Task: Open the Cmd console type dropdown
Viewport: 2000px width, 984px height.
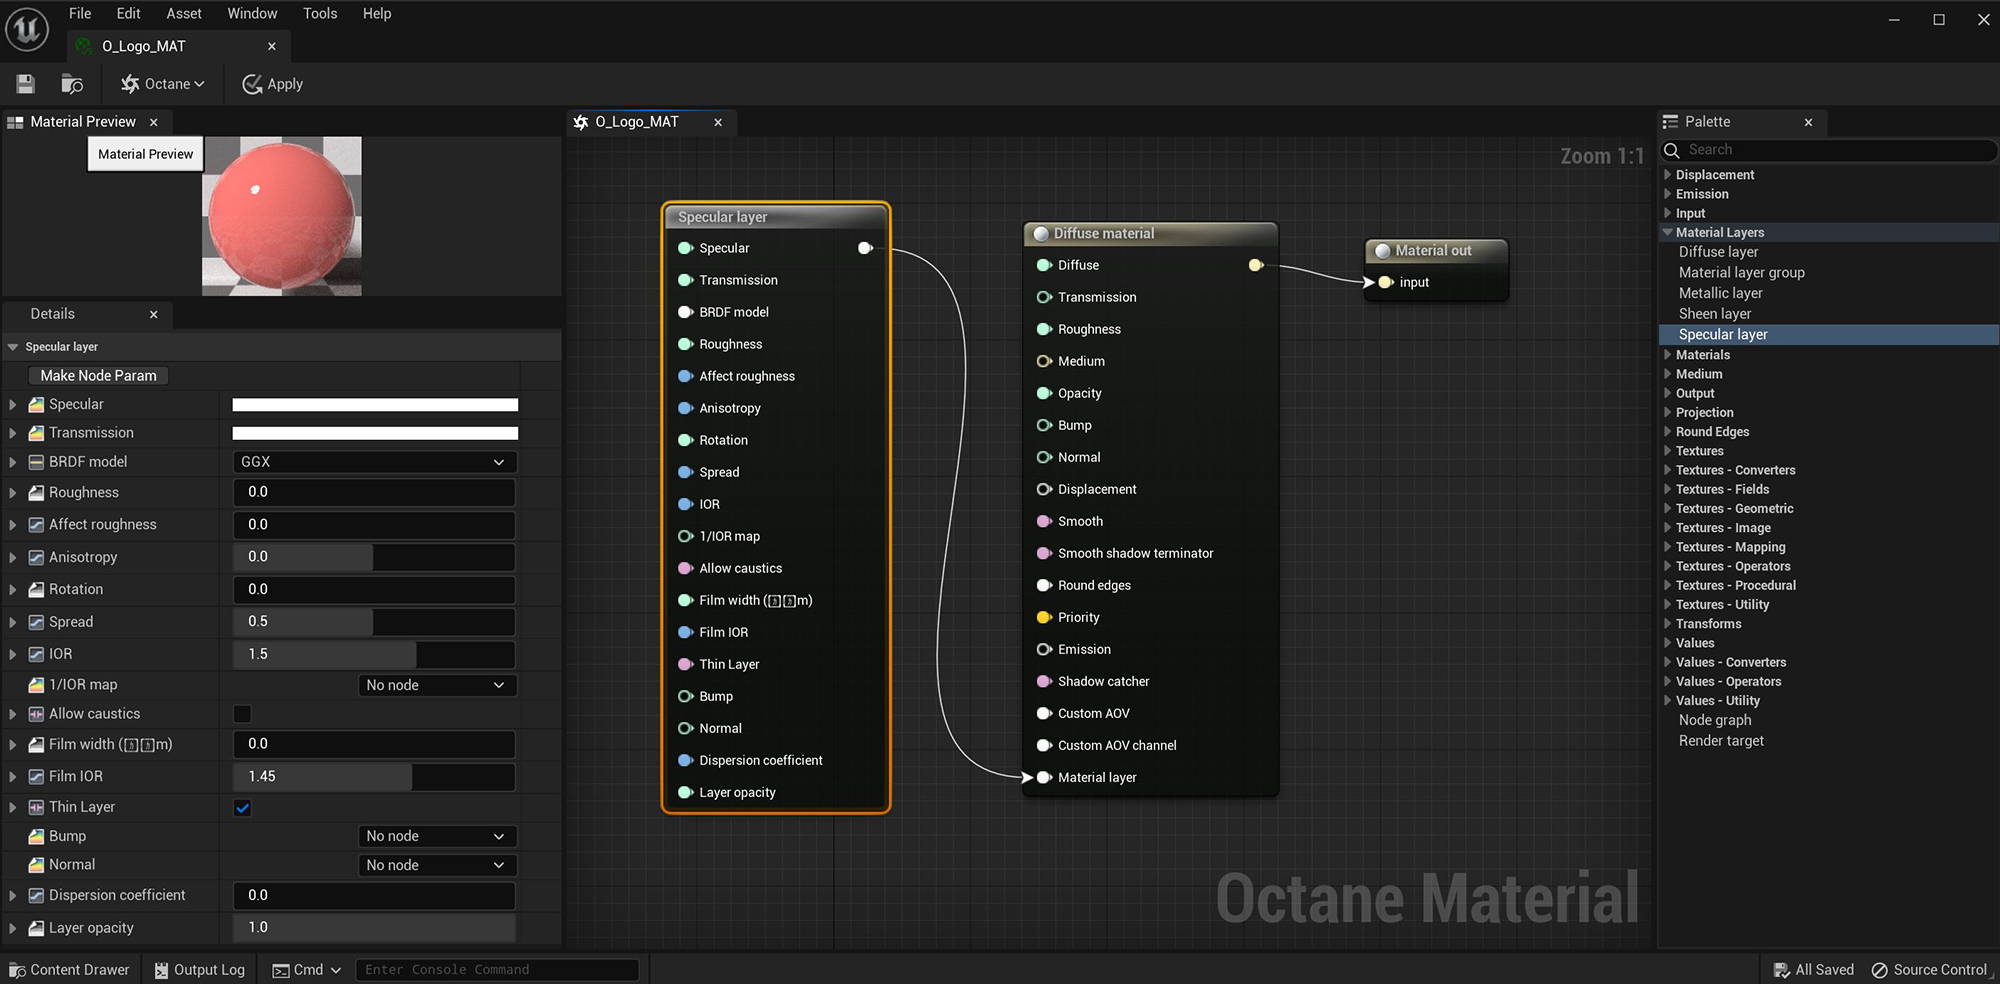Action: pyautogui.click(x=307, y=970)
